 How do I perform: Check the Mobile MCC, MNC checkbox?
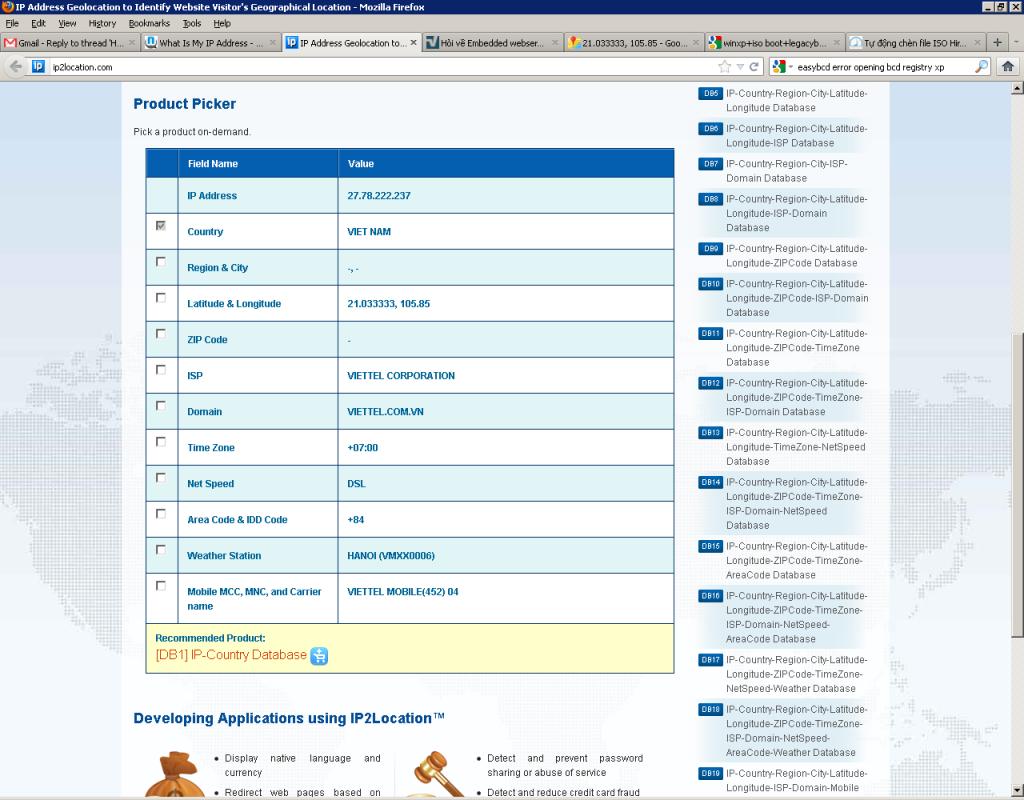coord(161,585)
